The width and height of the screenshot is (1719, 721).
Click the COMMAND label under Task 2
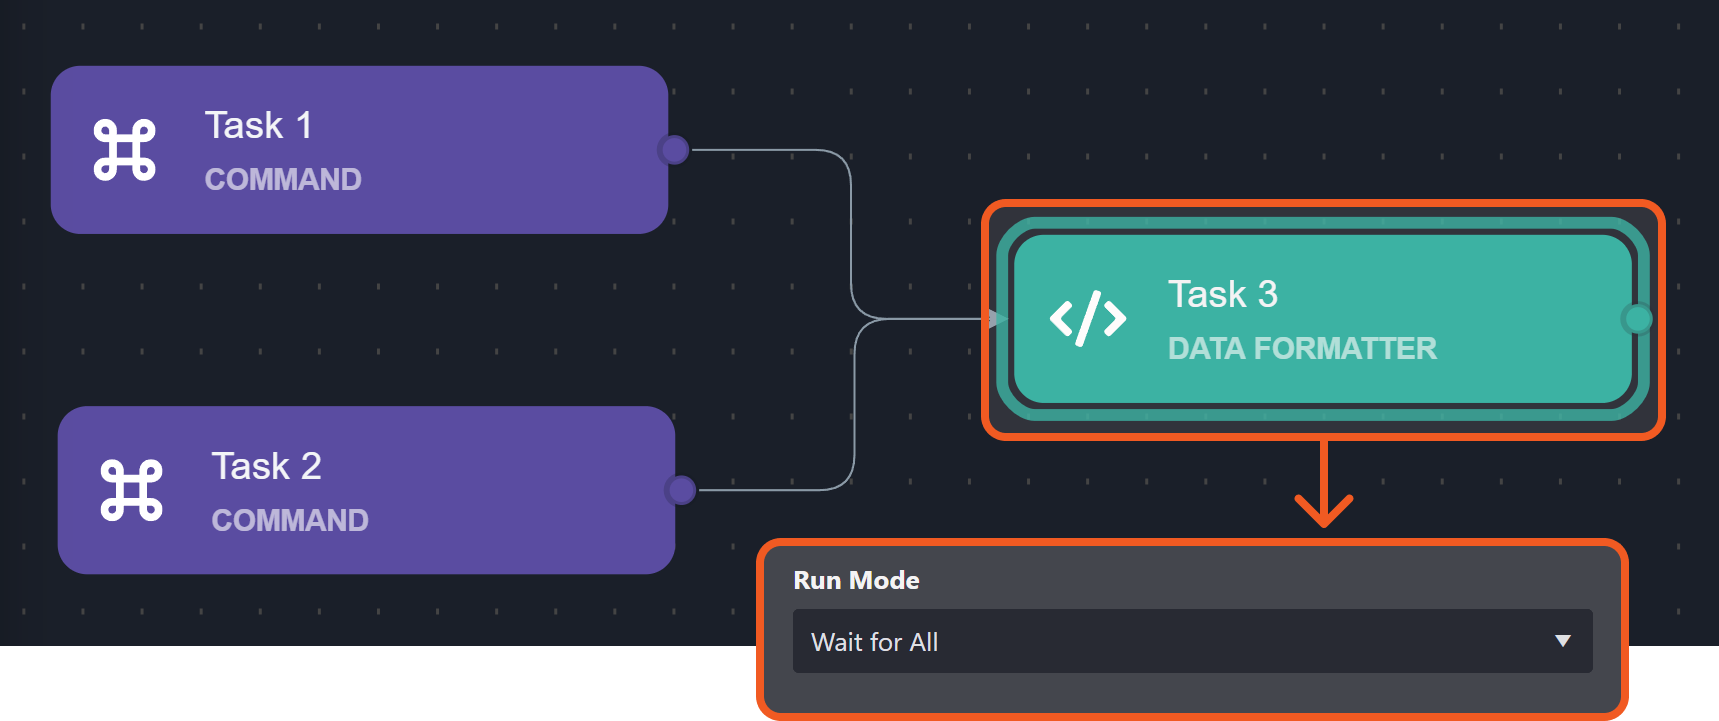tap(290, 520)
